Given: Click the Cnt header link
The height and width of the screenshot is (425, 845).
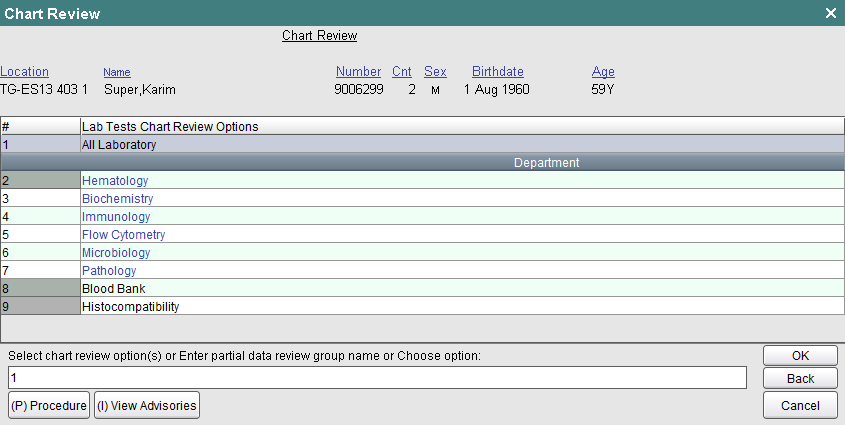Looking at the screenshot, I should [401, 72].
